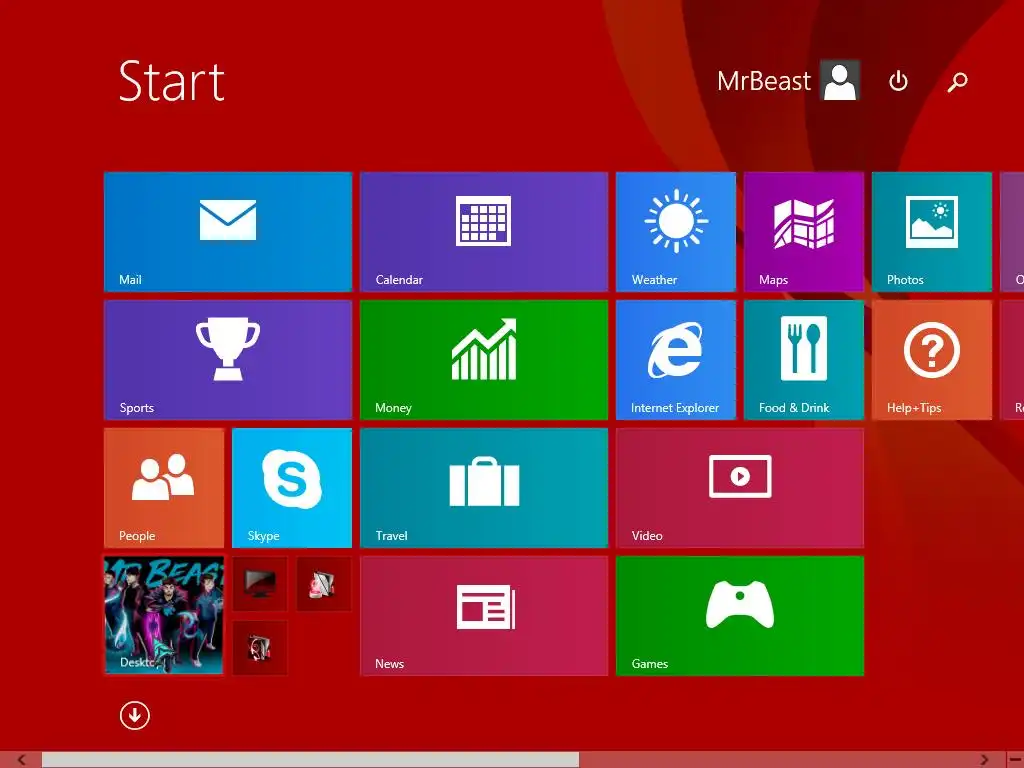Launch the Weather app tile
This screenshot has width=1024, height=768.
(676, 232)
